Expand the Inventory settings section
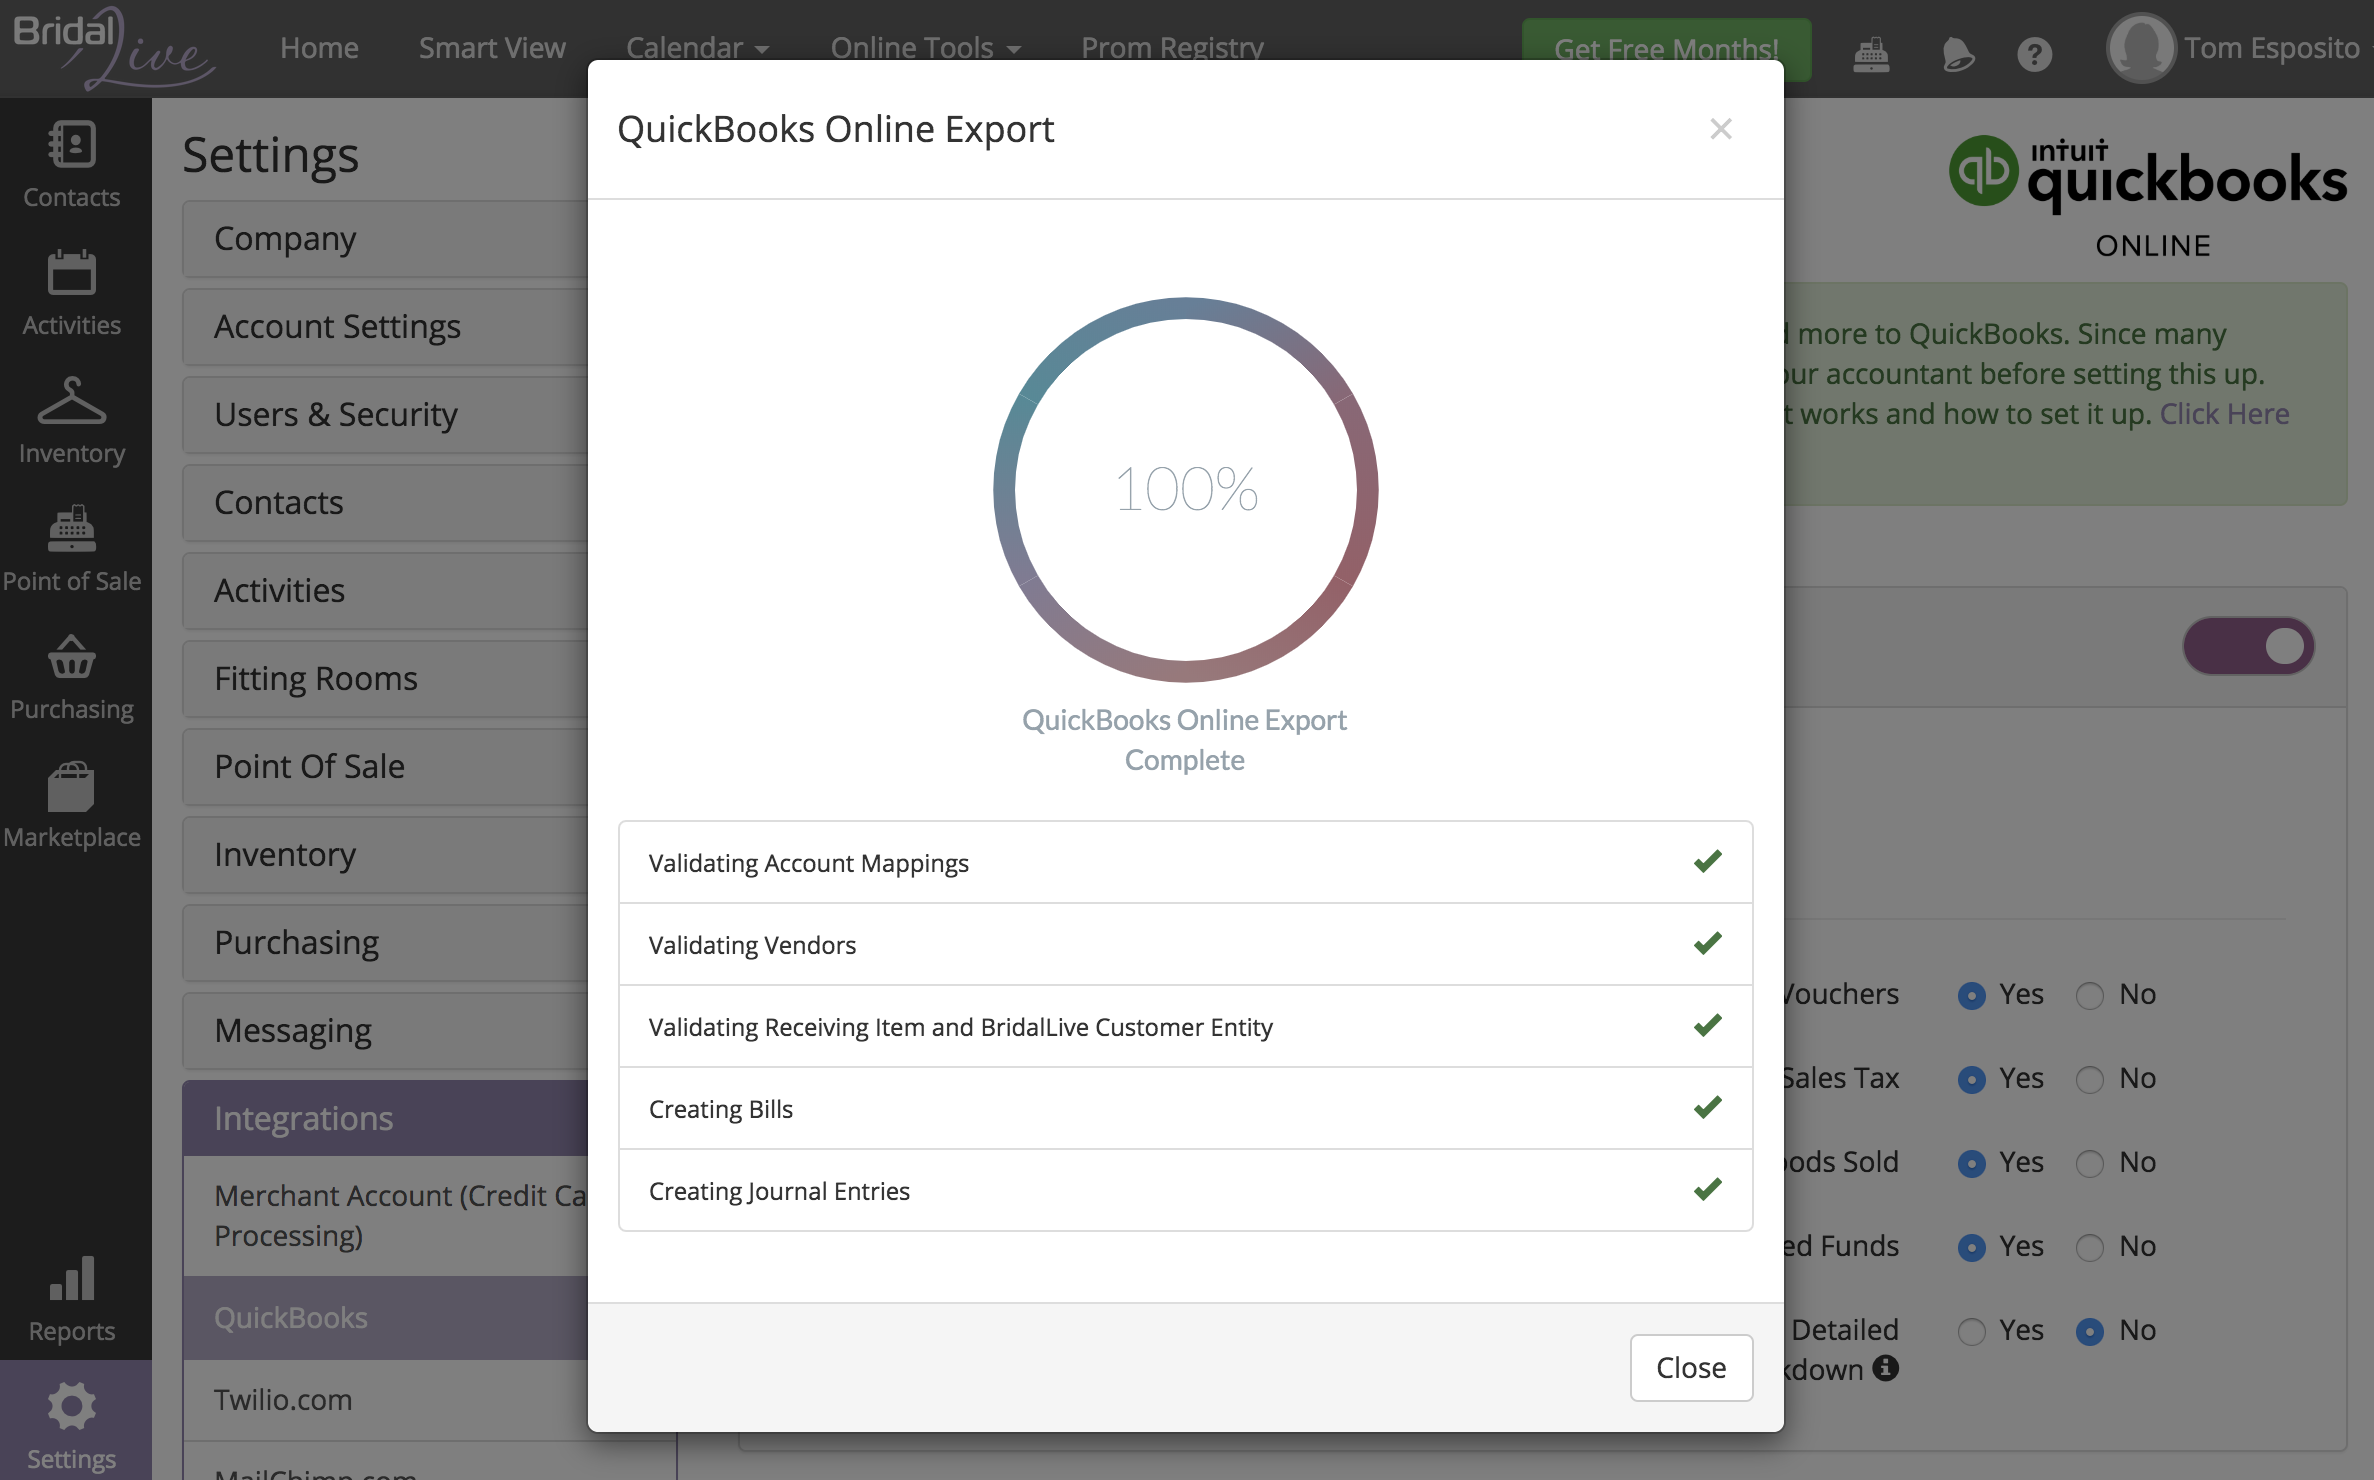2374x1480 pixels. click(x=386, y=855)
